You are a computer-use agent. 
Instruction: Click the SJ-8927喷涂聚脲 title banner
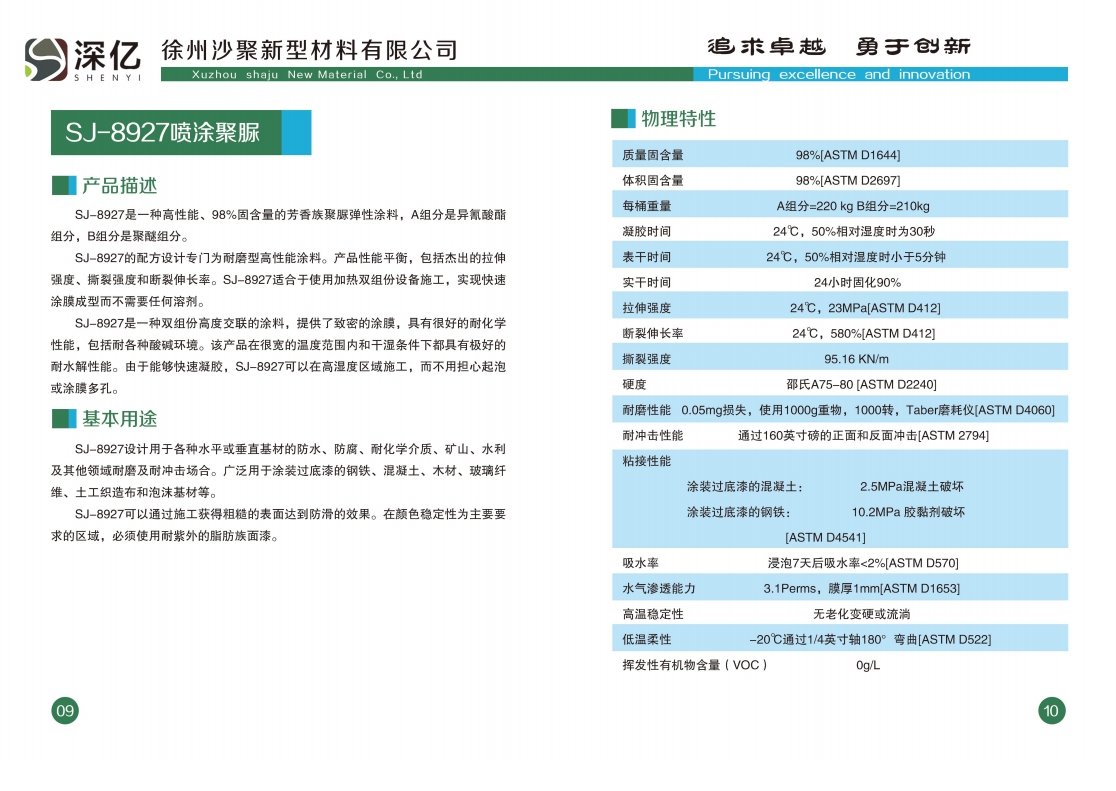tap(181, 132)
